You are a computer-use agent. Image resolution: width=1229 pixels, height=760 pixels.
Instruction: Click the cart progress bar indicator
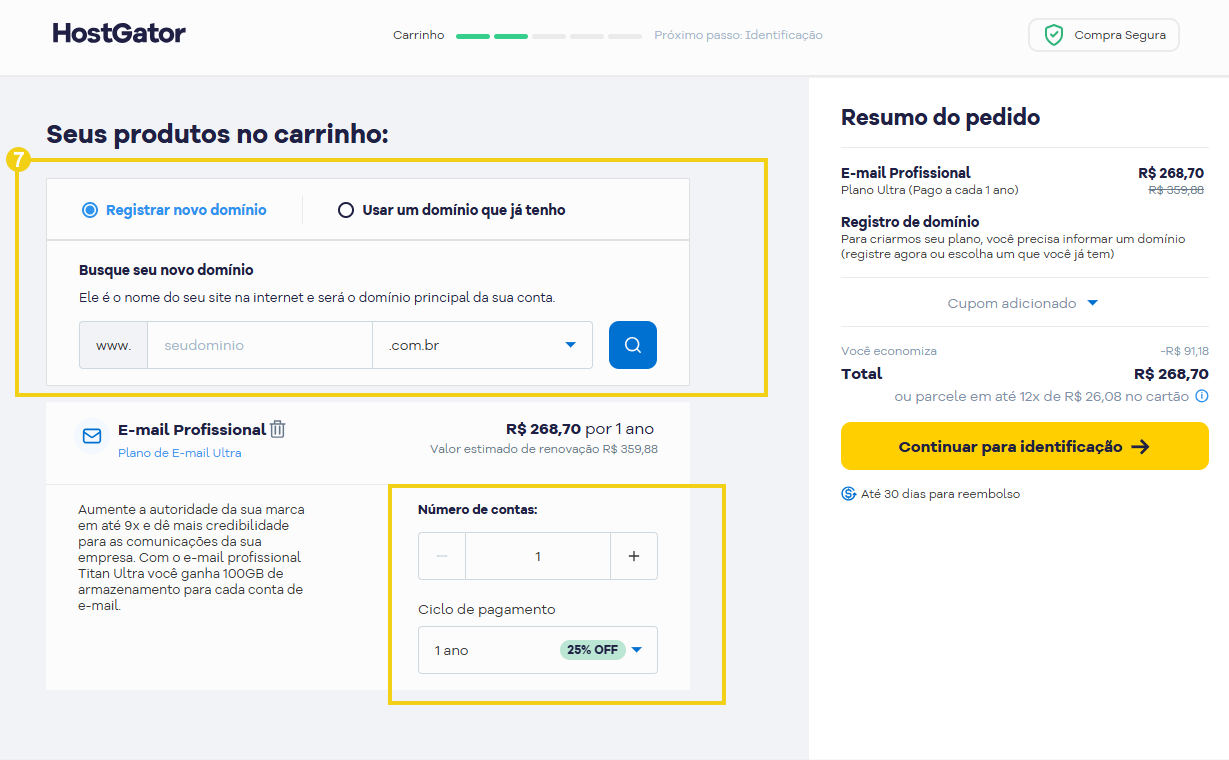click(x=549, y=36)
